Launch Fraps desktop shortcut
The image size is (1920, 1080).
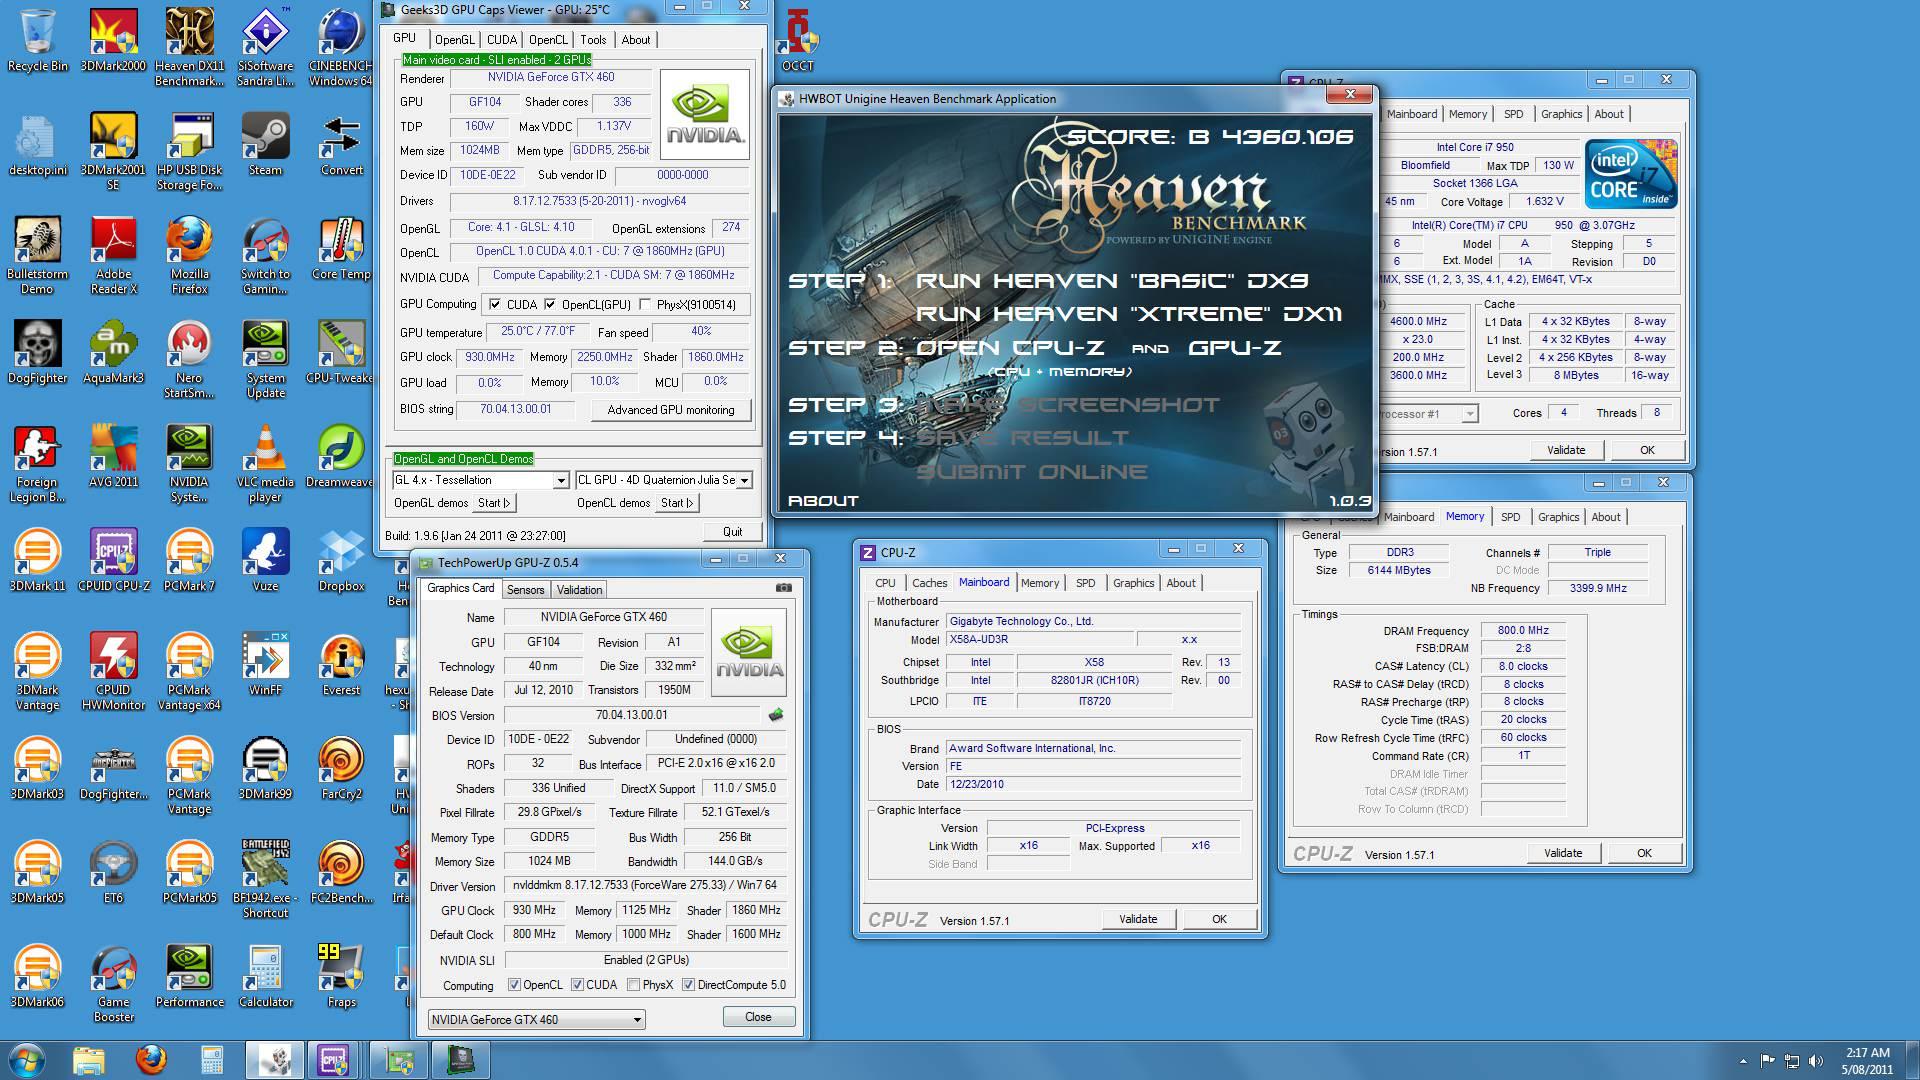(x=341, y=977)
